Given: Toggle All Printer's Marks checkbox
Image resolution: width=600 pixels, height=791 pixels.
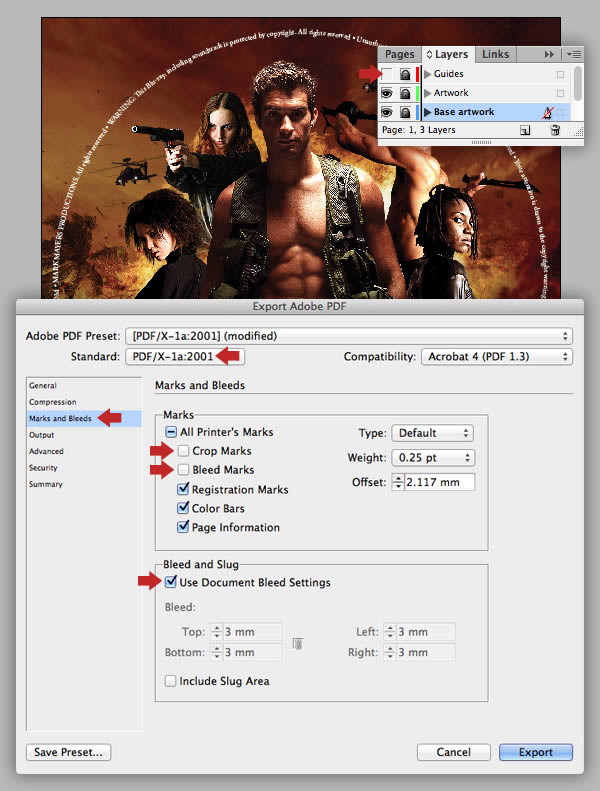Looking at the screenshot, I should (x=171, y=432).
